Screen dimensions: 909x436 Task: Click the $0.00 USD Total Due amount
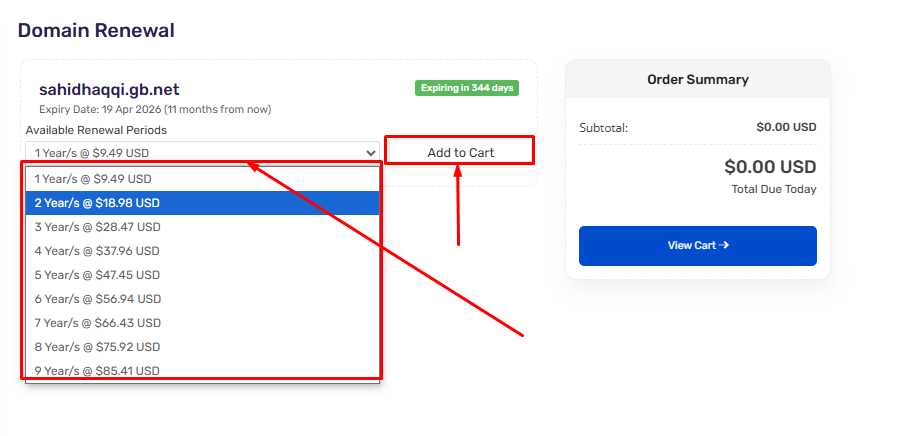click(770, 167)
